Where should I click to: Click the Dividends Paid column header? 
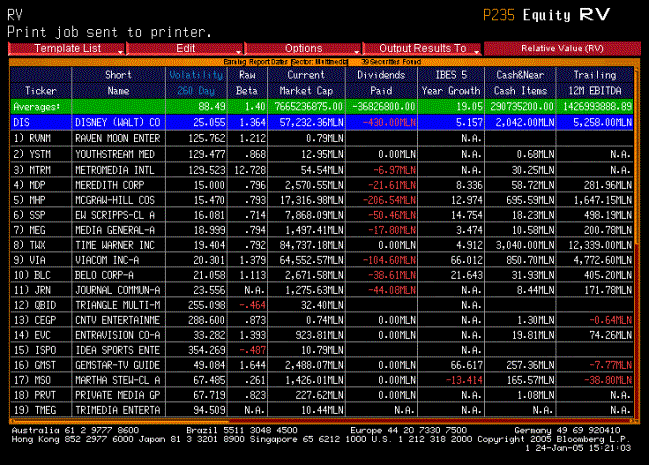click(381, 82)
